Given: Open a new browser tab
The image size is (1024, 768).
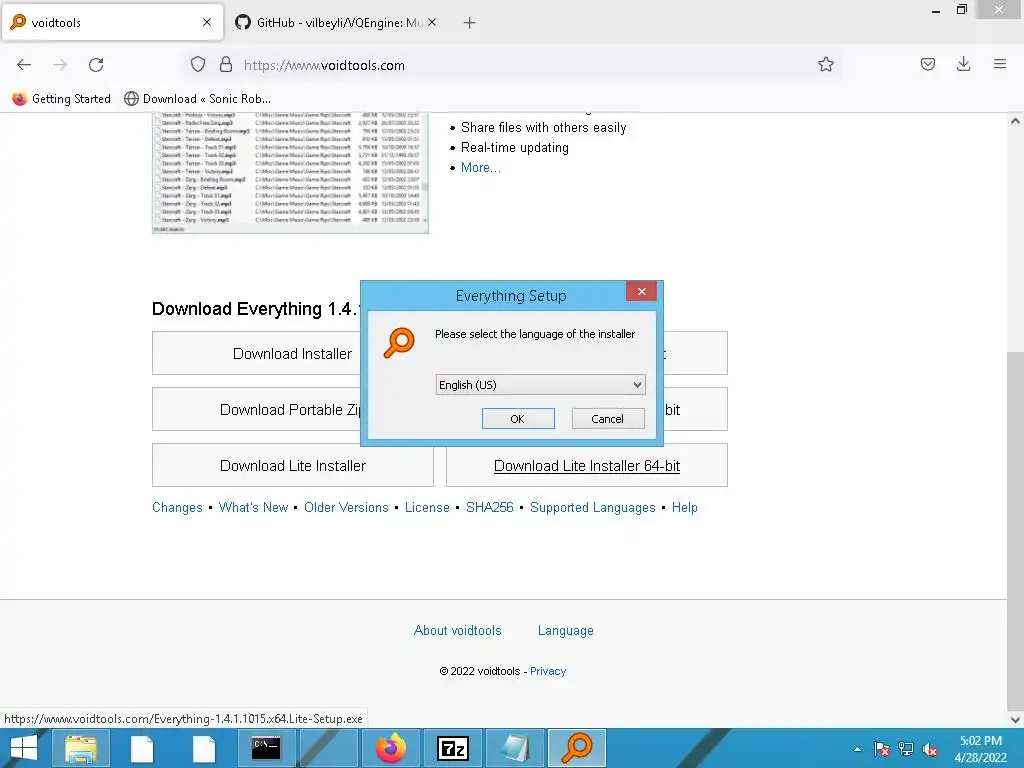Looking at the screenshot, I should click(469, 23).
